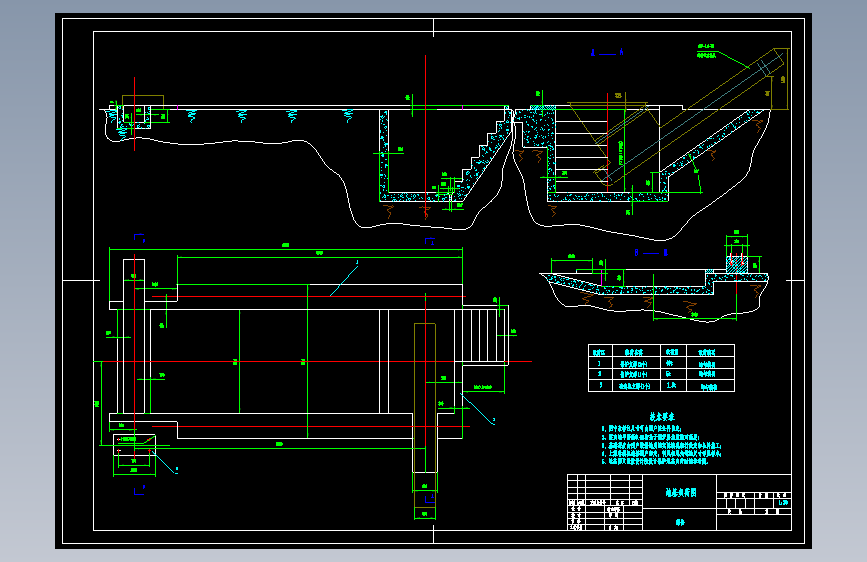Click the yellow leader note above the inclined conveyor
Image resolution: width=867 pixels, height=562 pixels.
tap(706, 51)
